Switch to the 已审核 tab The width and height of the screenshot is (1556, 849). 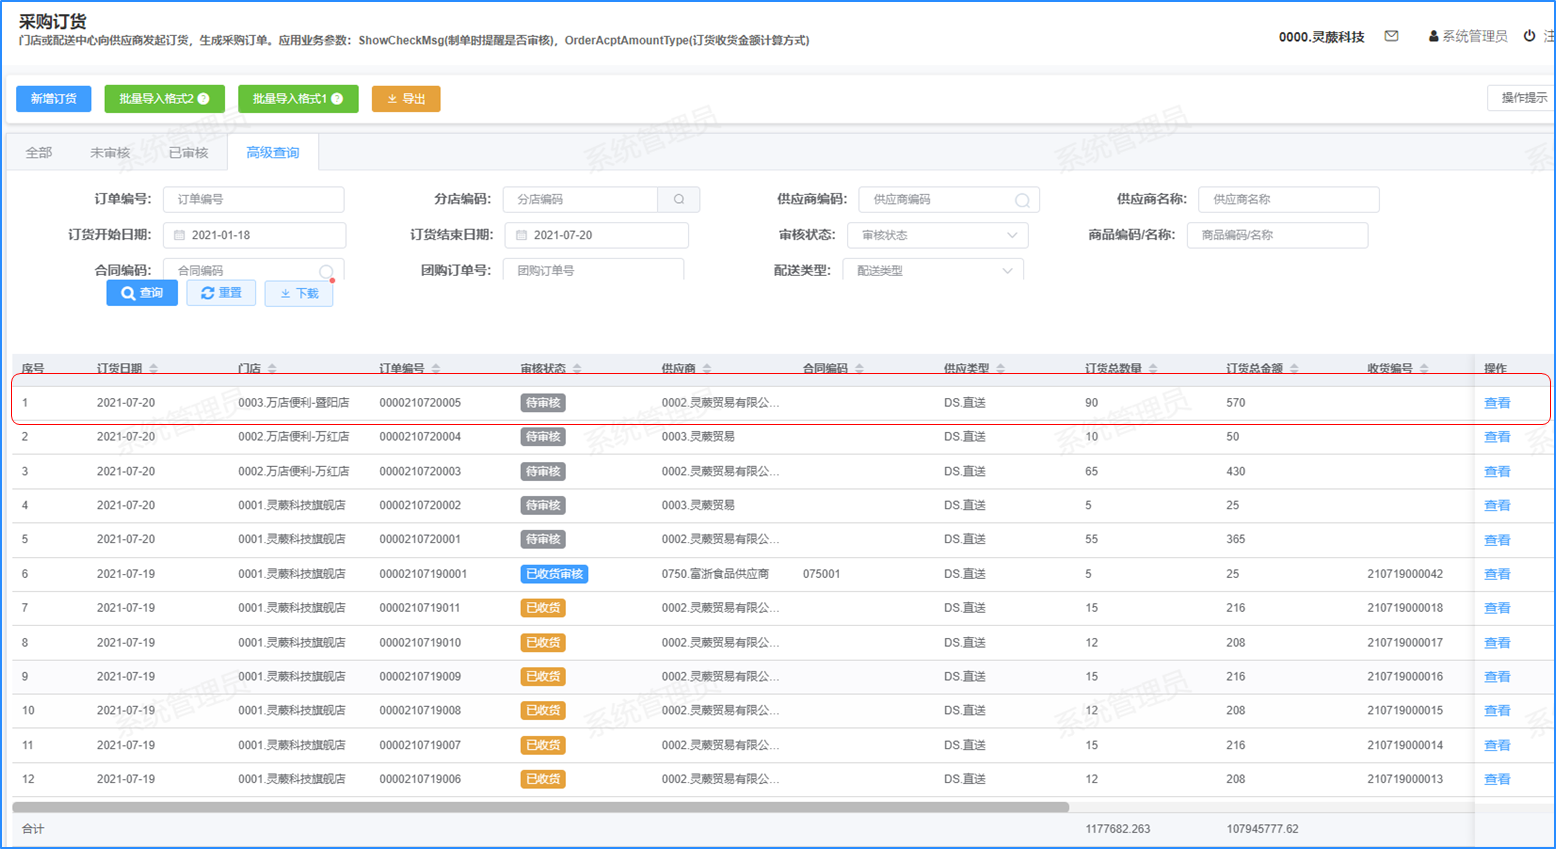pyautogui.click(x=188, y=153)
